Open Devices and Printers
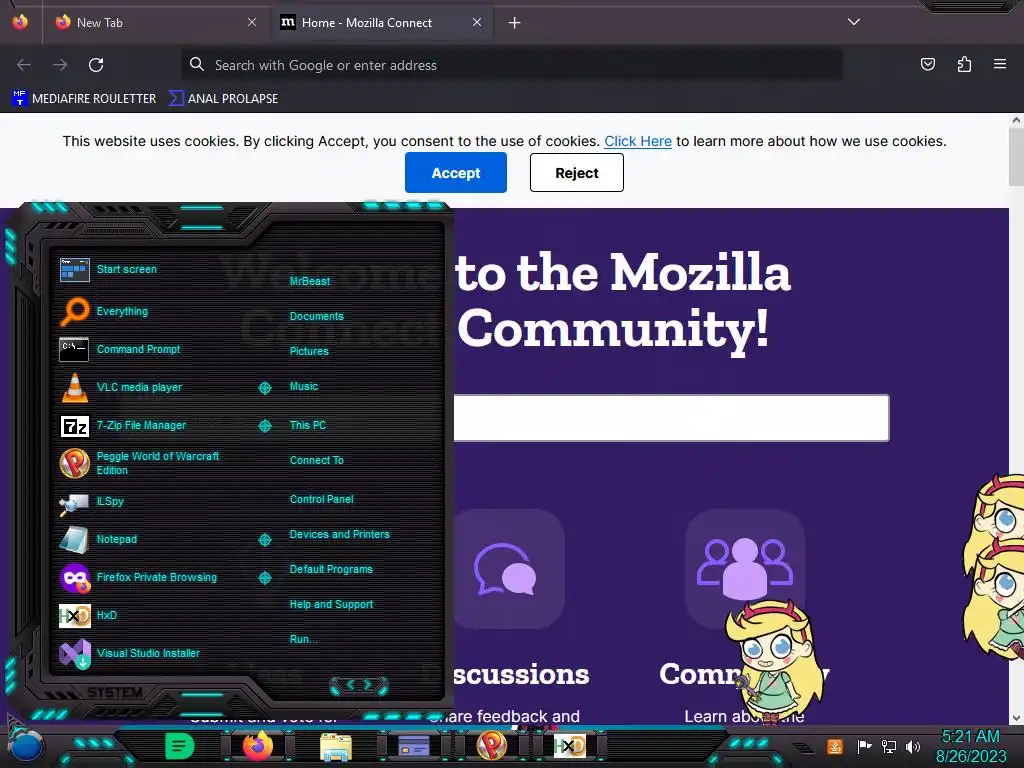This screenshot has height=768, width=1024. tap(340, 534)
